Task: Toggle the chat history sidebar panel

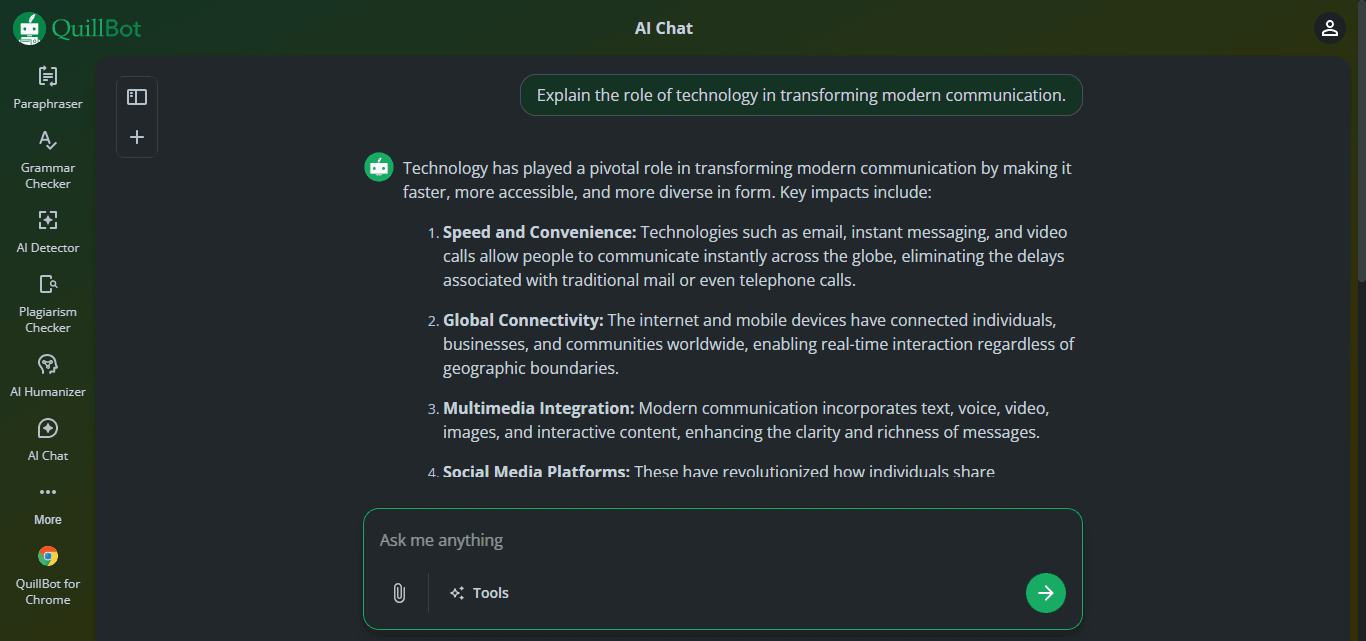Action: pyautogui.click(x=137, y=97)
